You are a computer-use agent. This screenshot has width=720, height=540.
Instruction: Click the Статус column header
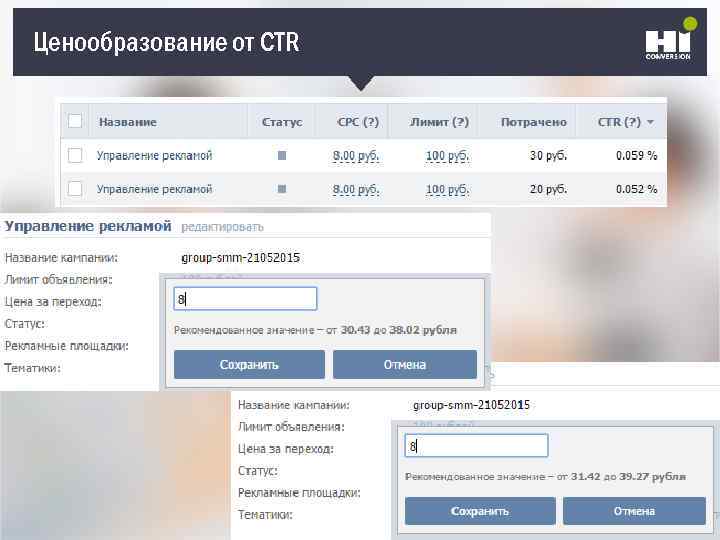point(282,122)
